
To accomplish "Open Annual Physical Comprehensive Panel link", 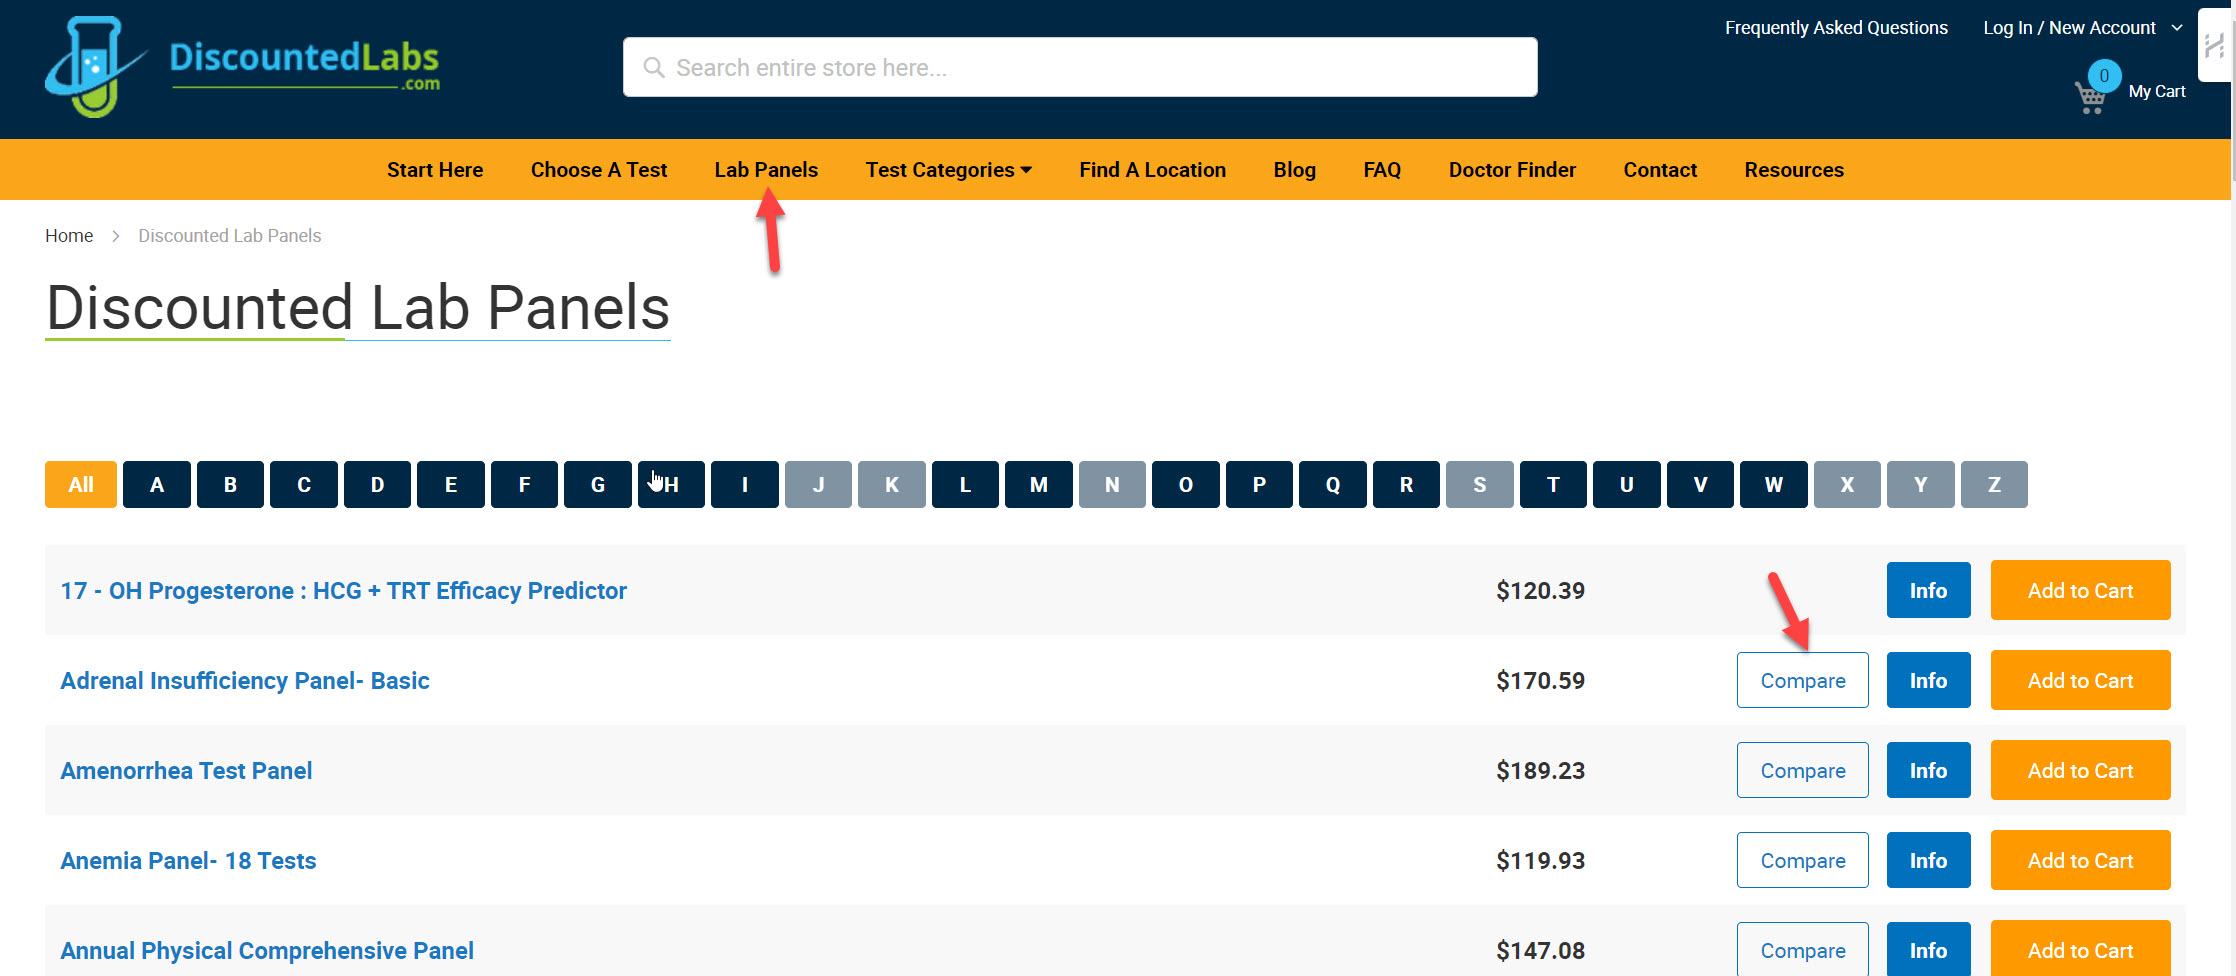I will point(267,951).
